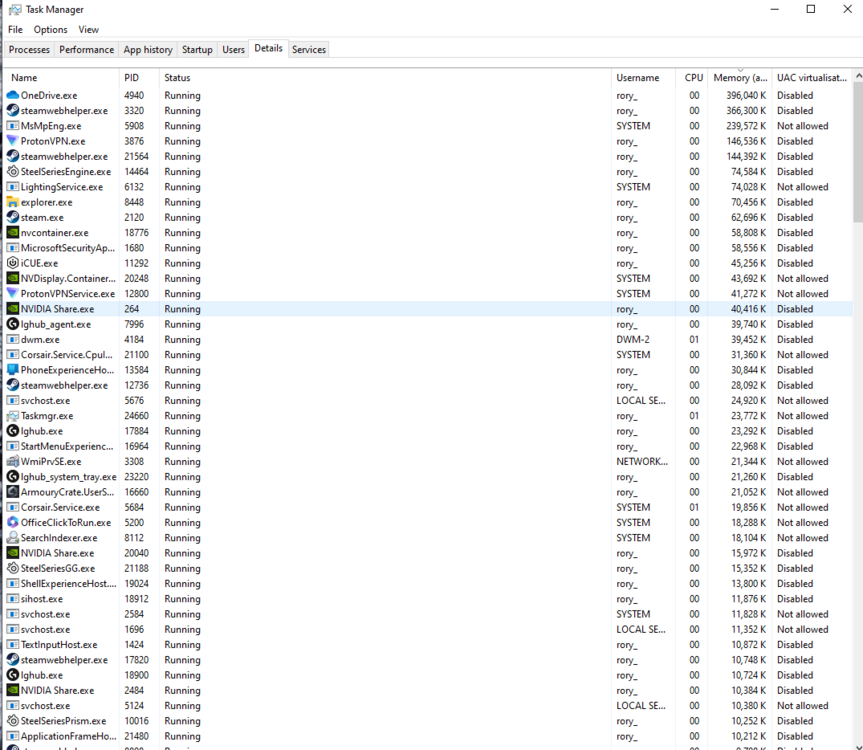Sort by the Username column header
Viewport: 863px width, 750px height.
(x=643, y=78)
